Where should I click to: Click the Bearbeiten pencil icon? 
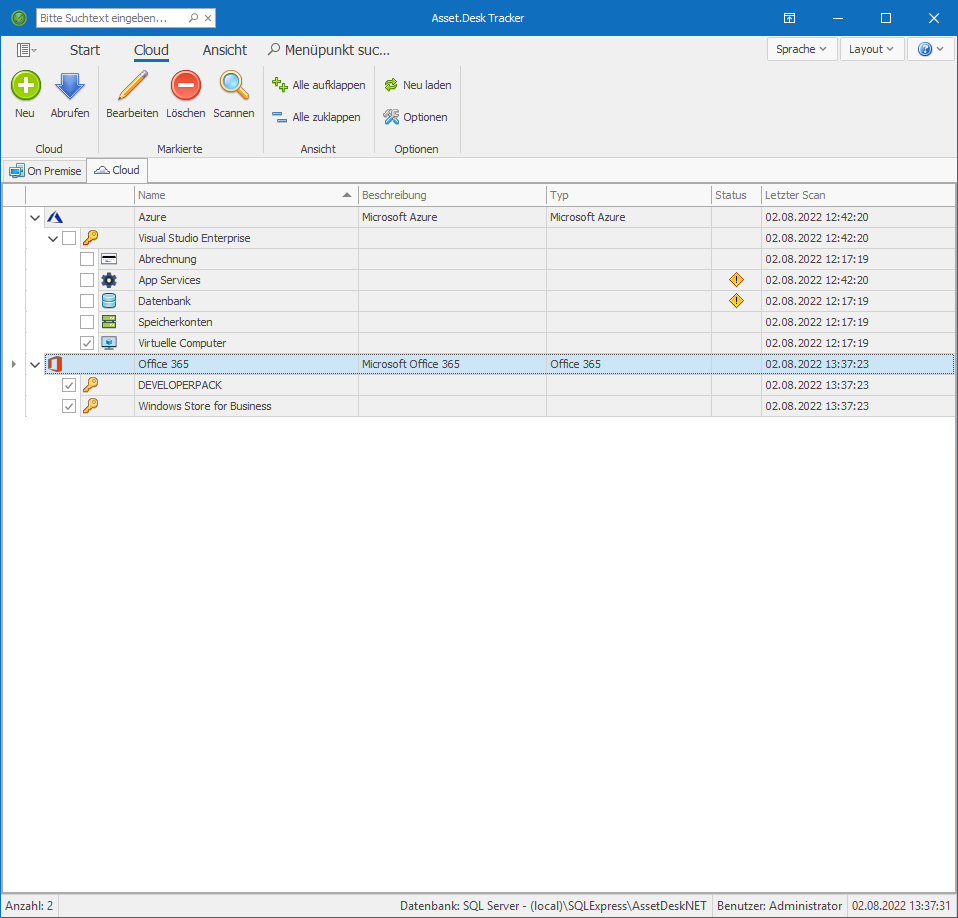point(132,87)
